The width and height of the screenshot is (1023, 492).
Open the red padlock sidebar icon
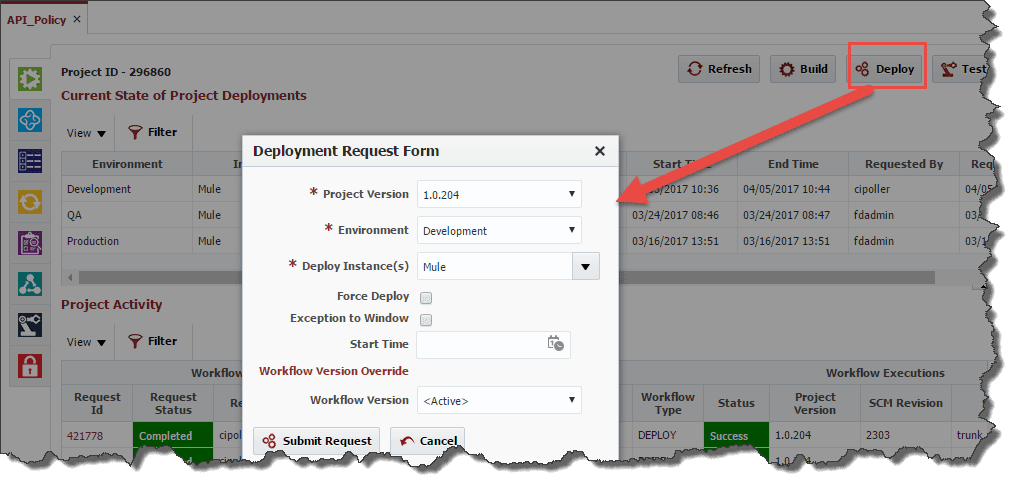[30, 366]
